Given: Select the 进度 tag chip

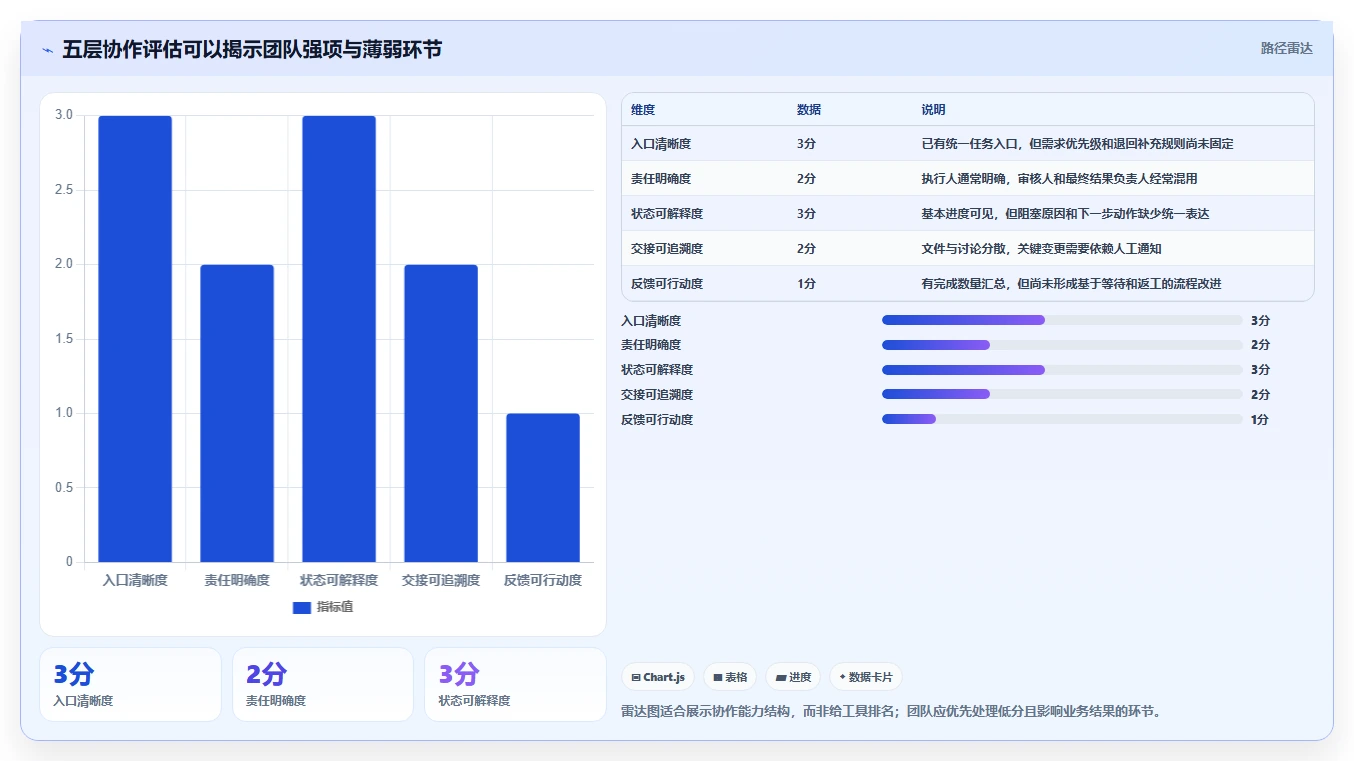Looking at the screenshot, I should point(793,677).
